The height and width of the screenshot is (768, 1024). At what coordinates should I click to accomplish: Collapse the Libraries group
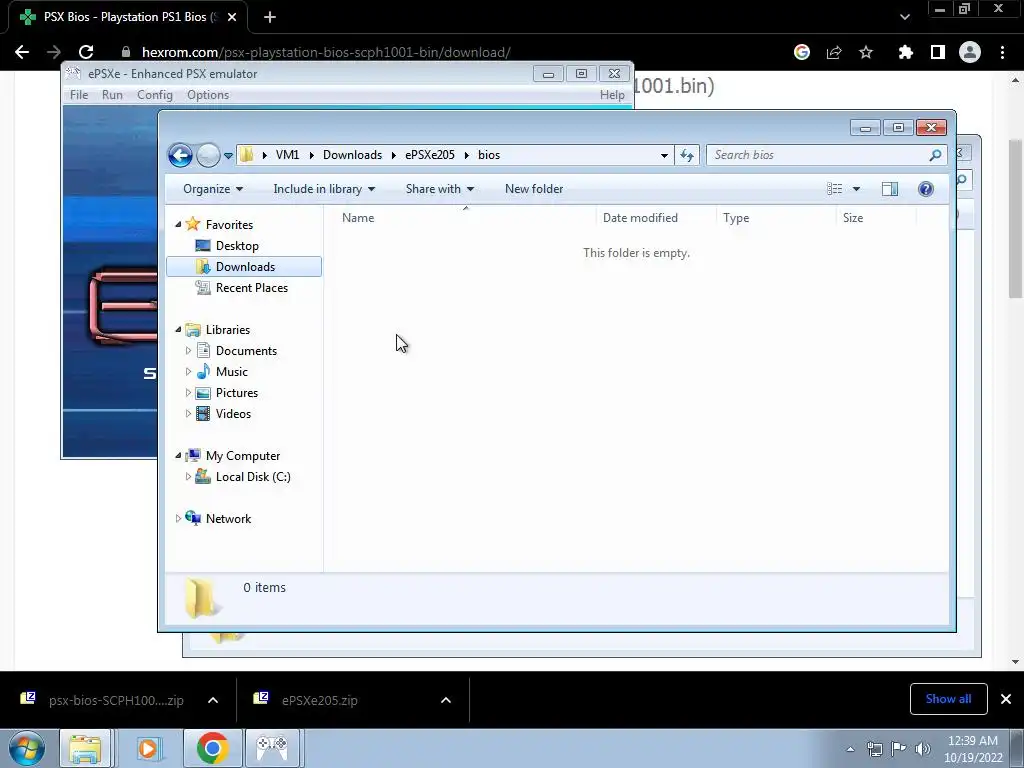tap(178, 330)
